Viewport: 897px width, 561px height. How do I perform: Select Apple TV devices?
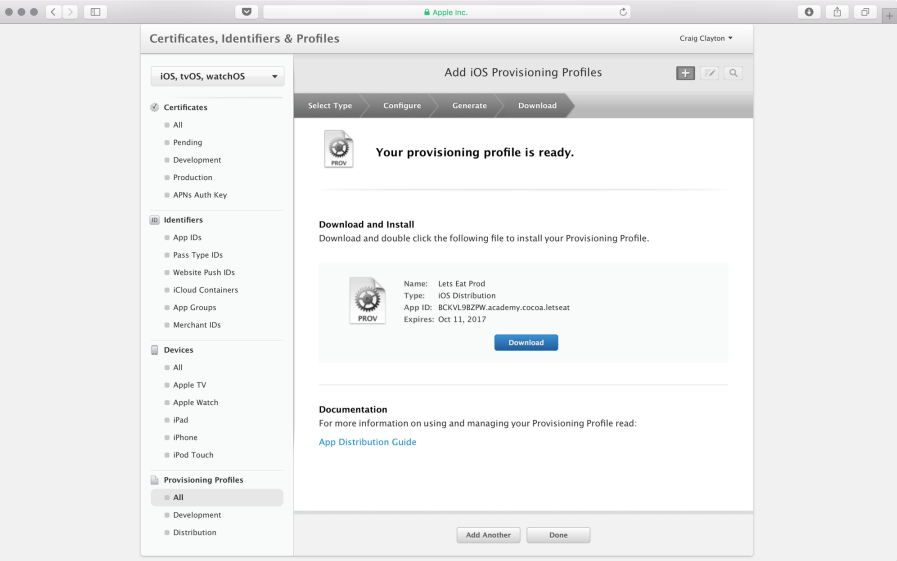pyautogui.click(x=189, y=385)
